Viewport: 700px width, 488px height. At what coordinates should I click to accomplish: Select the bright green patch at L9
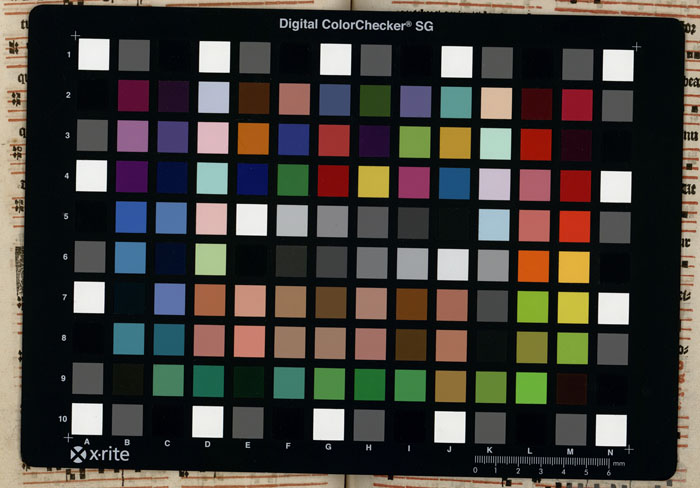531,388
